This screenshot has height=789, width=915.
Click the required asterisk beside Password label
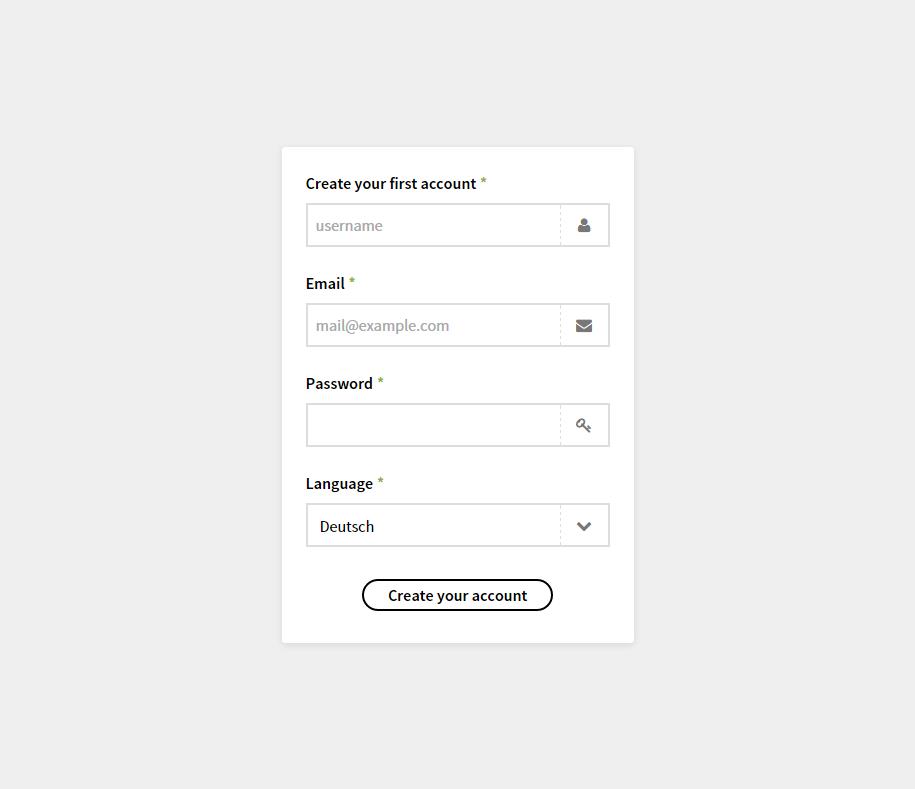coord(380,383)
